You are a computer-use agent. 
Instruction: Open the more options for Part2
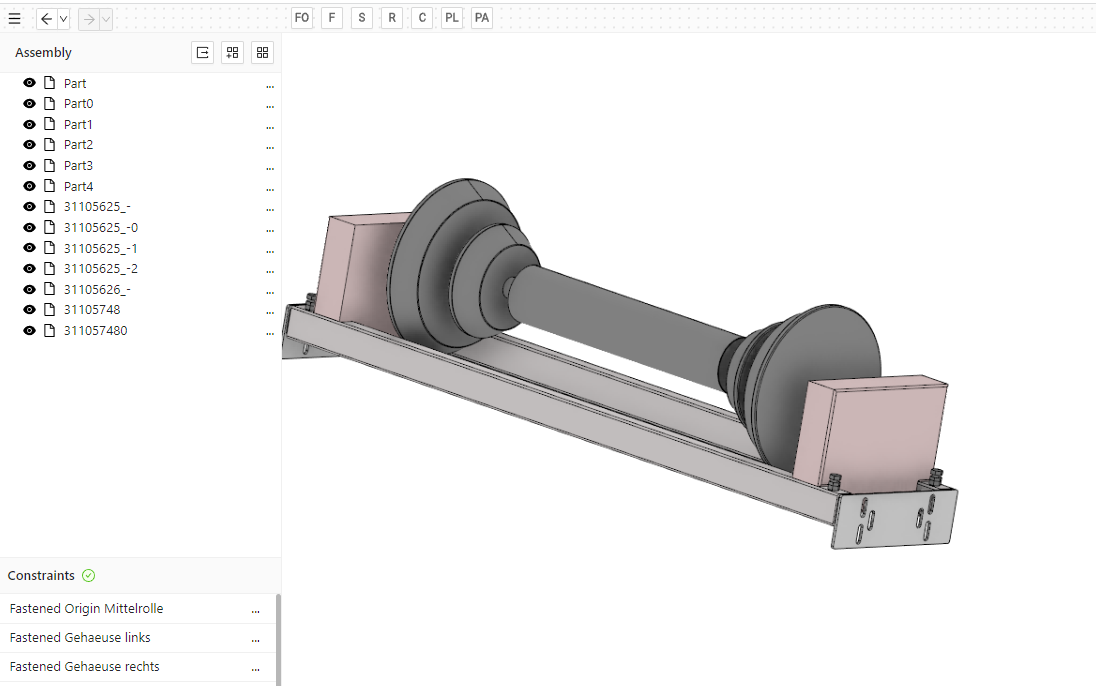pos(270,148)
